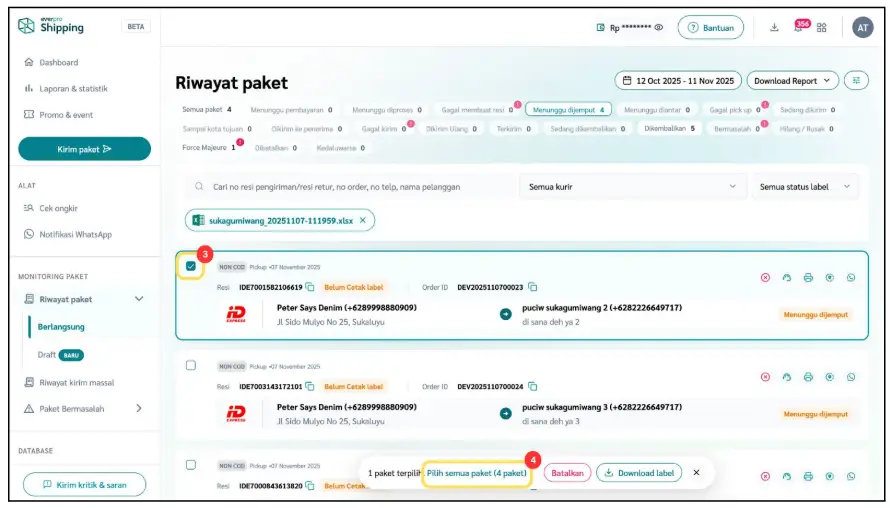This screenshot has width=890, height=508.
Task: Open notifications bell with 356 badge
Action: tap(798, 28)
